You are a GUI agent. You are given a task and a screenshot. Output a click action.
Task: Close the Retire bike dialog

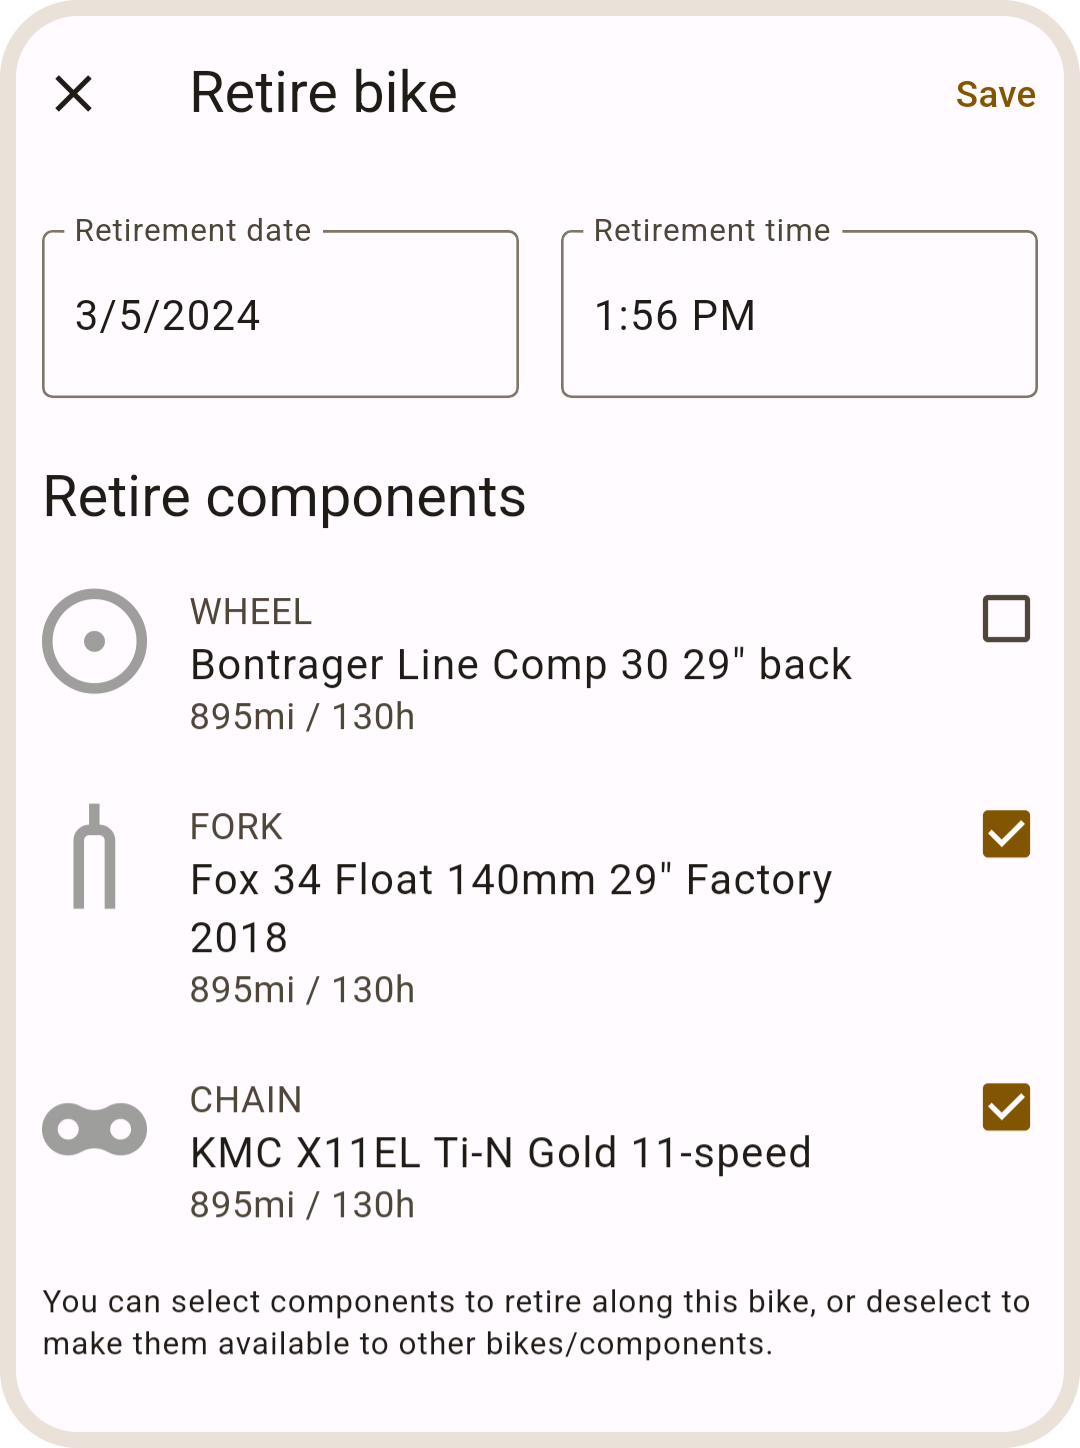tap(74, 94)
